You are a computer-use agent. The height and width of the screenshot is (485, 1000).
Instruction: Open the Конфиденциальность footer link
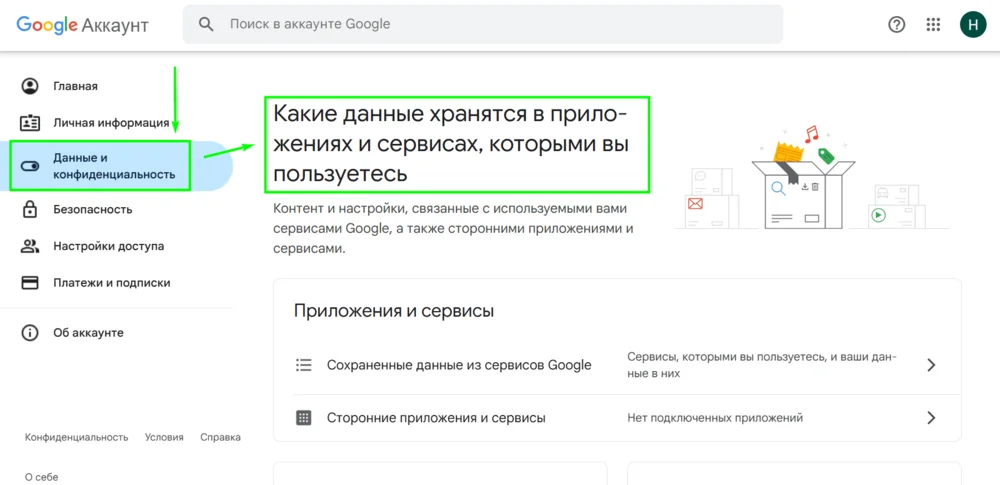(x=76, y=437)
